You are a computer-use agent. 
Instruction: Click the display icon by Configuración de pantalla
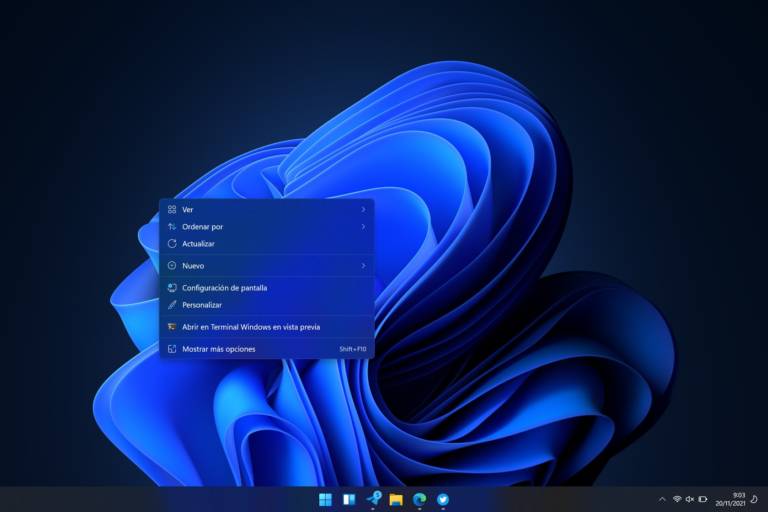[x=172, y=288]
